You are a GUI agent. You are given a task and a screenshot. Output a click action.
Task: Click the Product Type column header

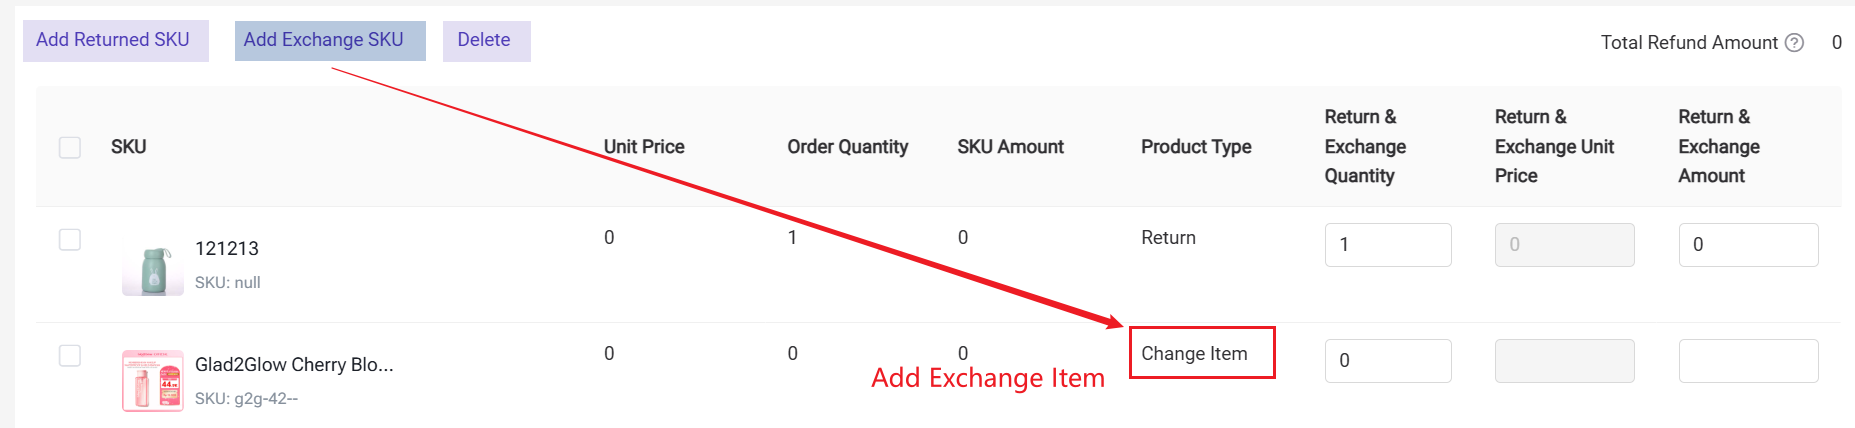pyautogui.click(x=1196, y=147)
